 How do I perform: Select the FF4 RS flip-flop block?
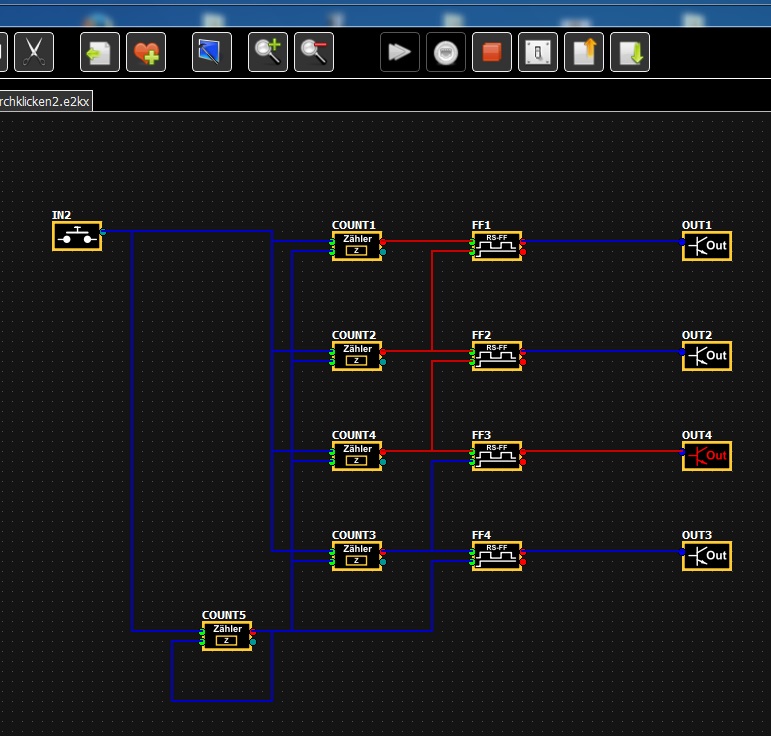pos(497,556)
